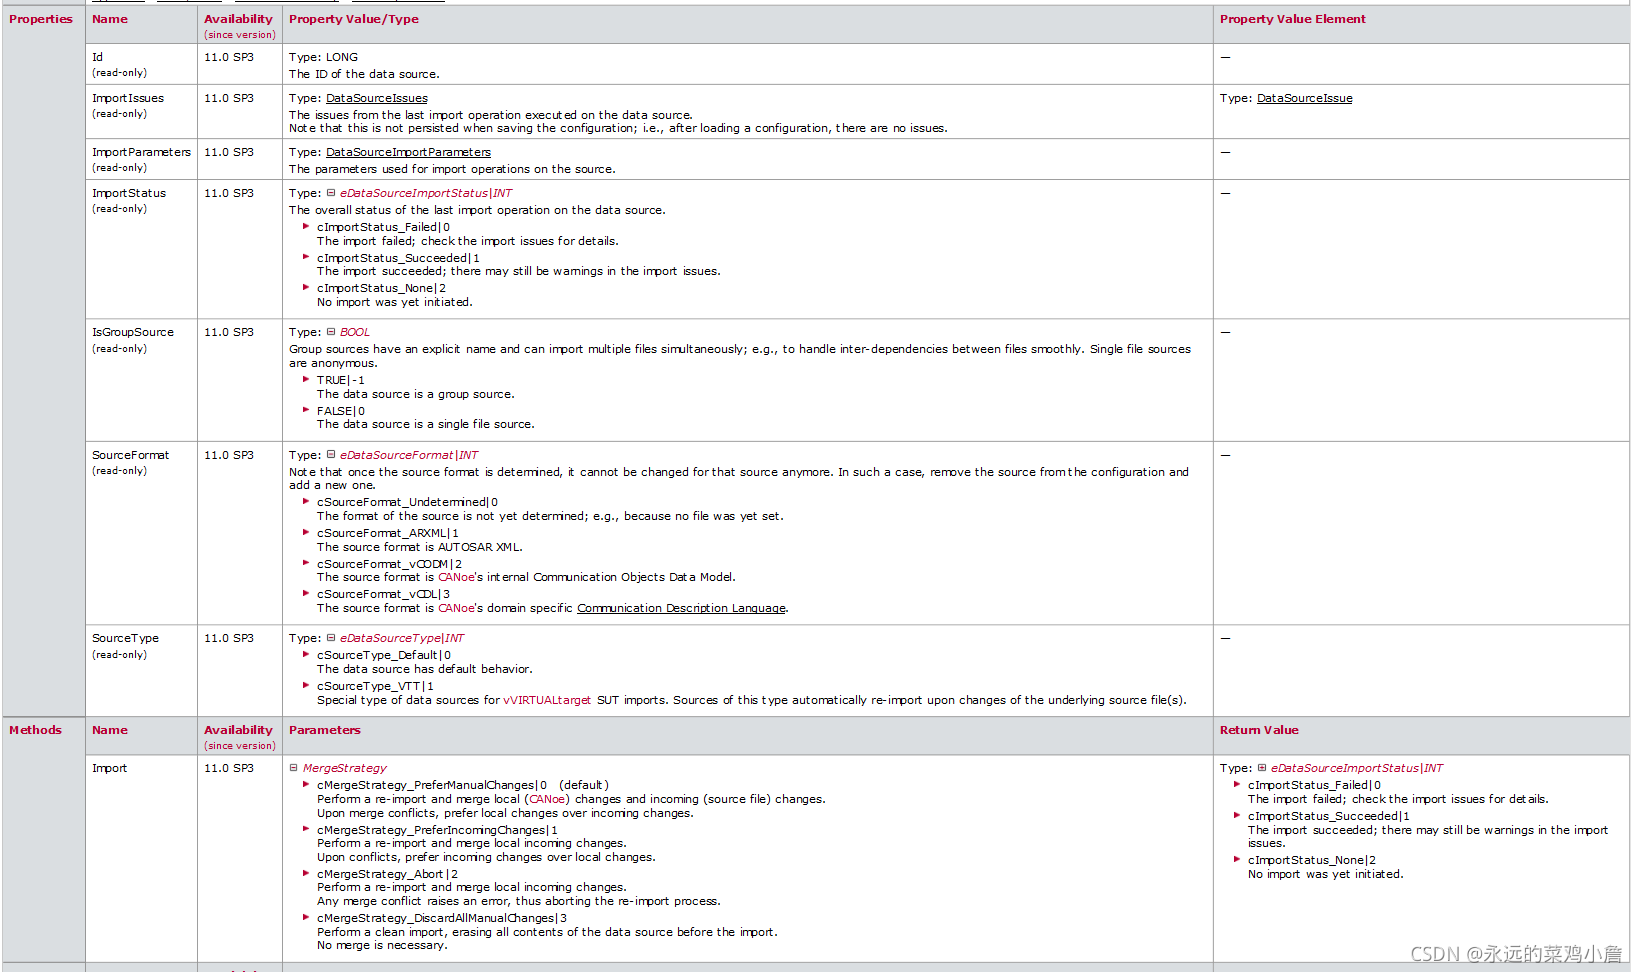Click 11.0 SP3 in the SourceType row
Screen dimensions: 1637x972
click(x=229, y=638)
